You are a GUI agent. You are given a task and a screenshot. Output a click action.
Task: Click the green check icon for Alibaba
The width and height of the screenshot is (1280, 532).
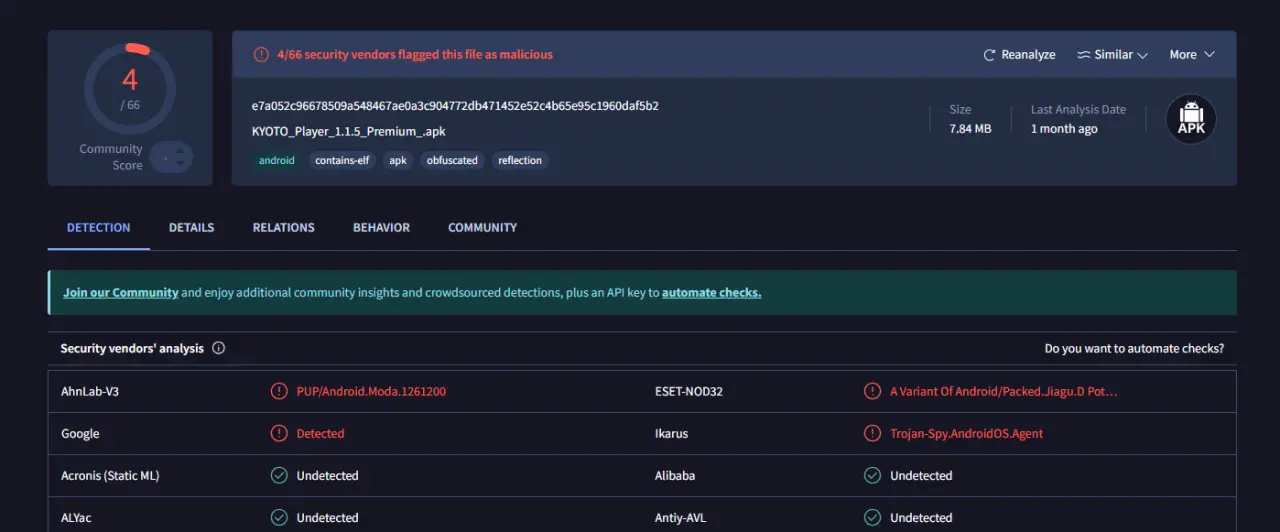coord(873,476)
